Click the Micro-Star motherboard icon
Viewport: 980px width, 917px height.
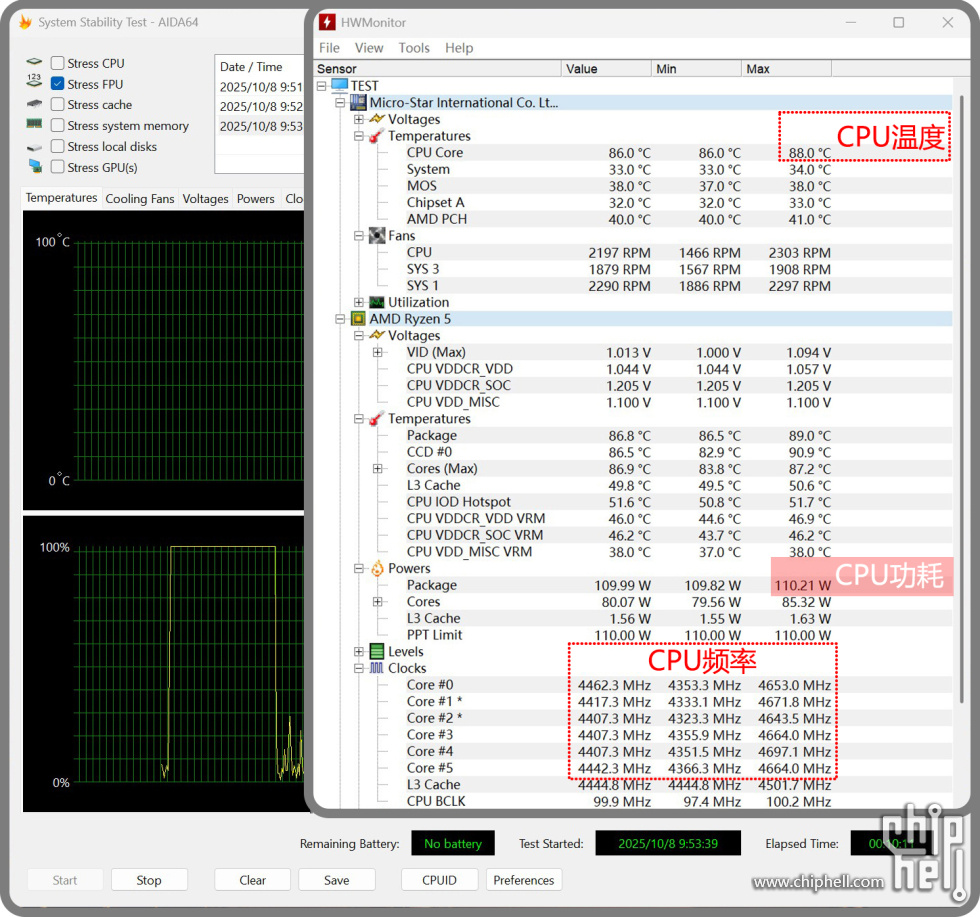(x=357, y=102)
